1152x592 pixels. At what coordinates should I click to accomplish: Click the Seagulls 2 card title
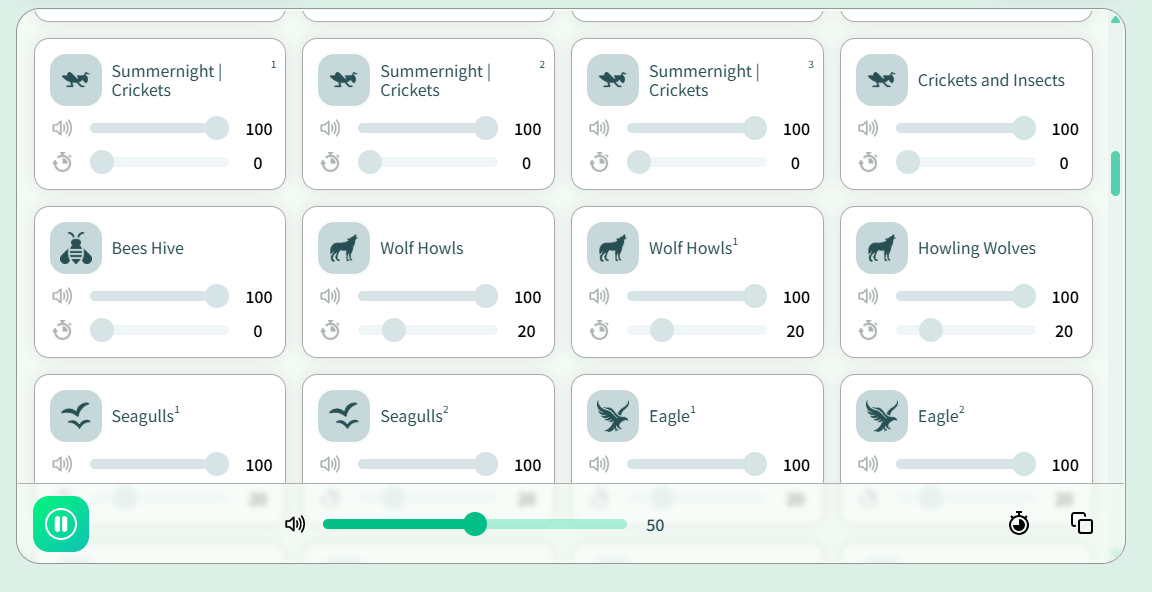click(414, 416)
